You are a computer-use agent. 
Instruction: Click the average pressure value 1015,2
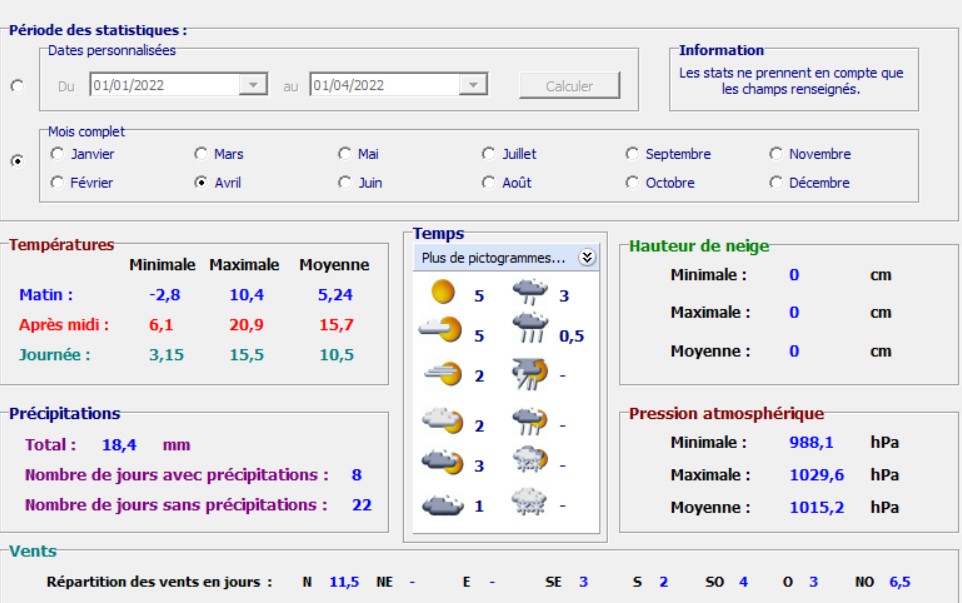click(817, 507)
